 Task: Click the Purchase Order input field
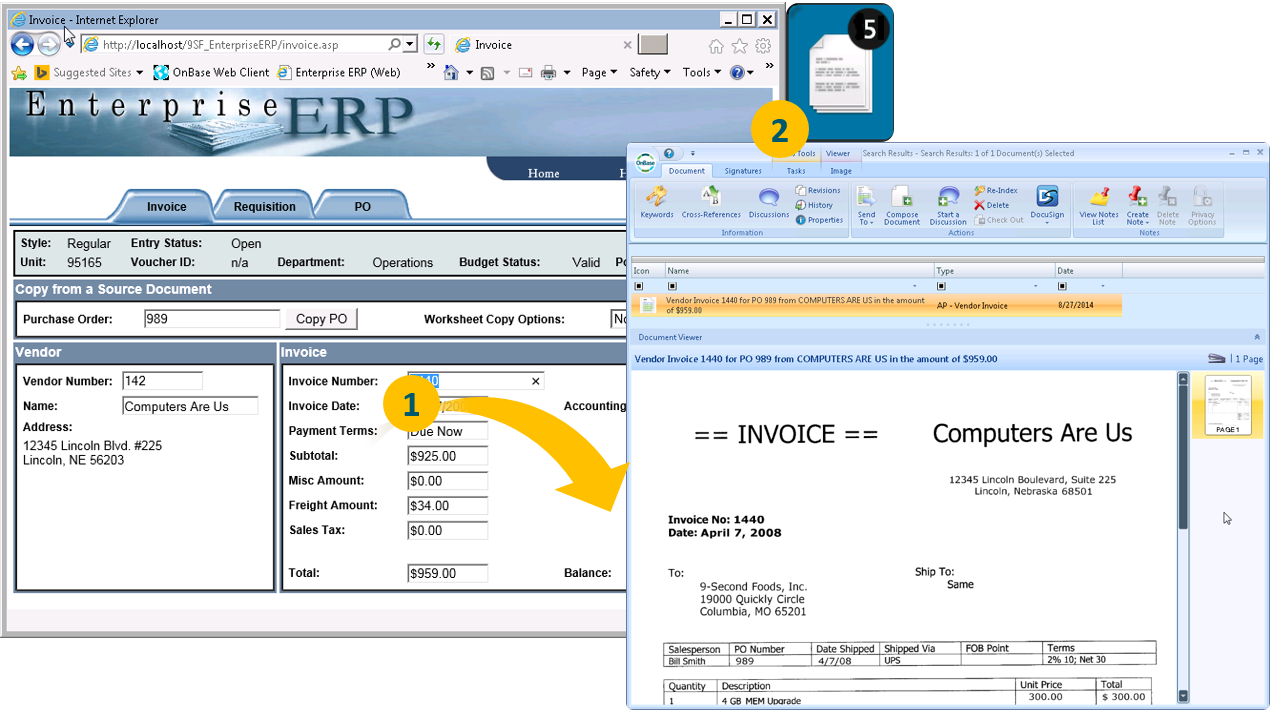click(x=211, y=319)
